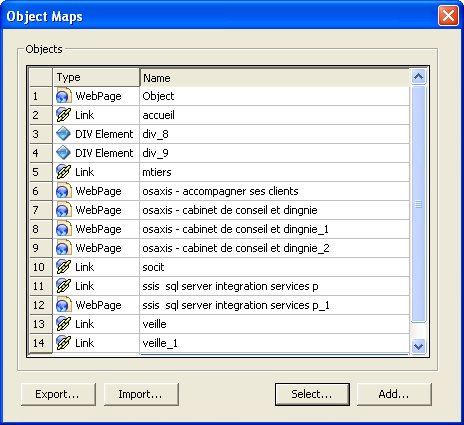Select row header number 7
The image size is (464, 425).
41,210
